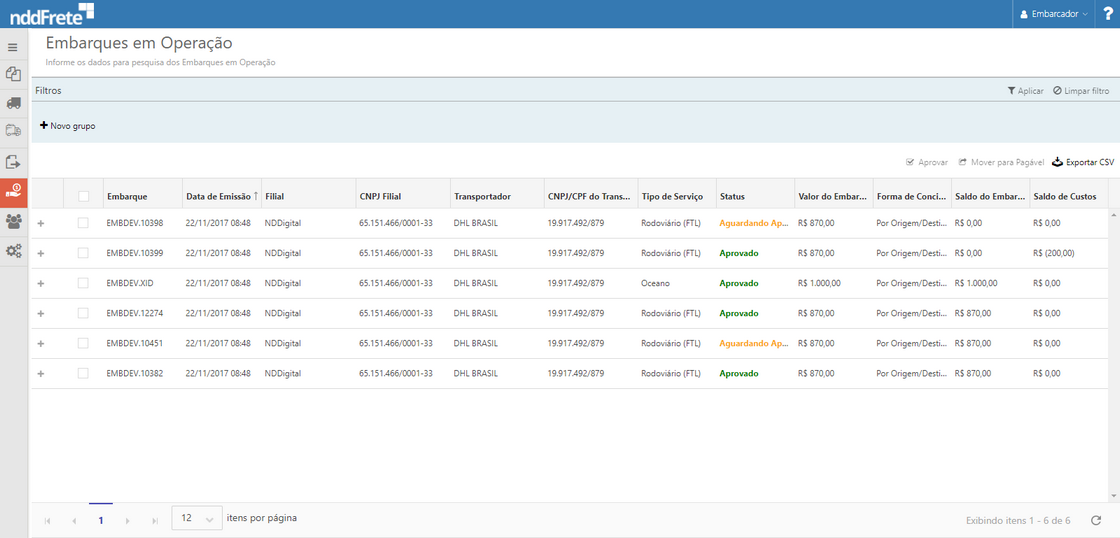Open the Embarcador user dropdown
Image resolution: width=1120 pixels, height=538 pixels.
point(1053,14)
